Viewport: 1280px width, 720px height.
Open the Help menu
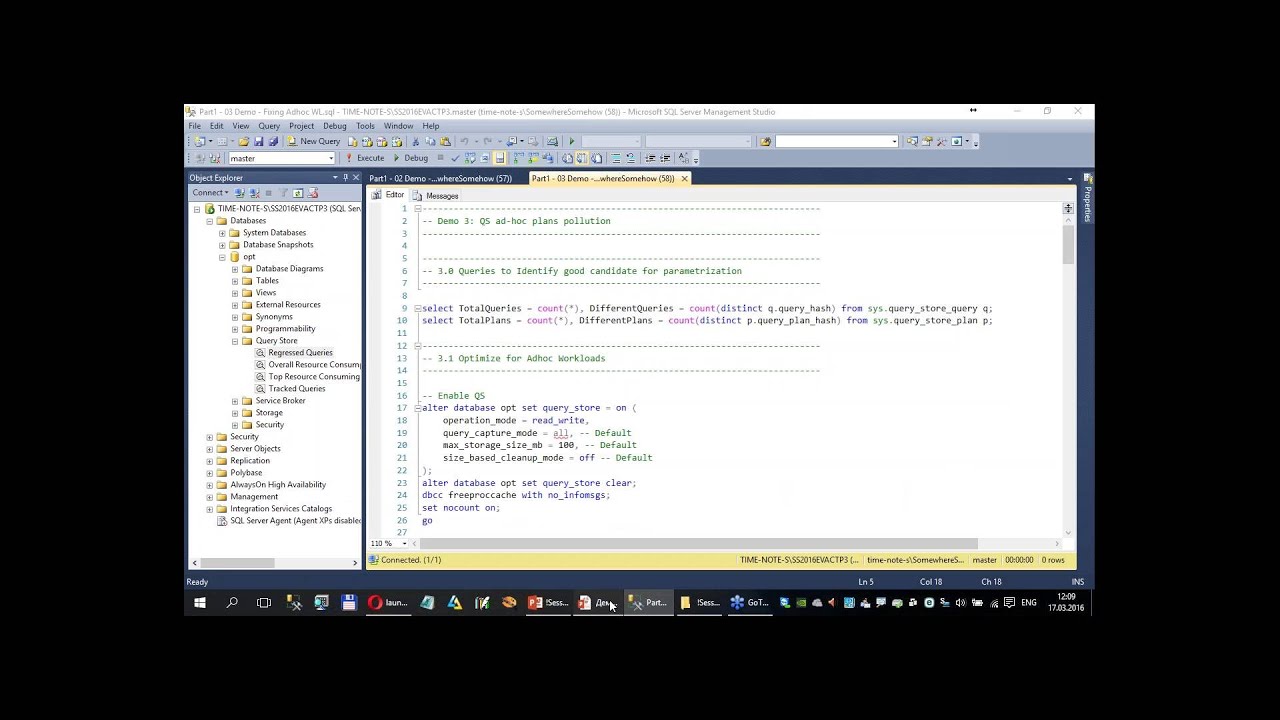point(431,126)
